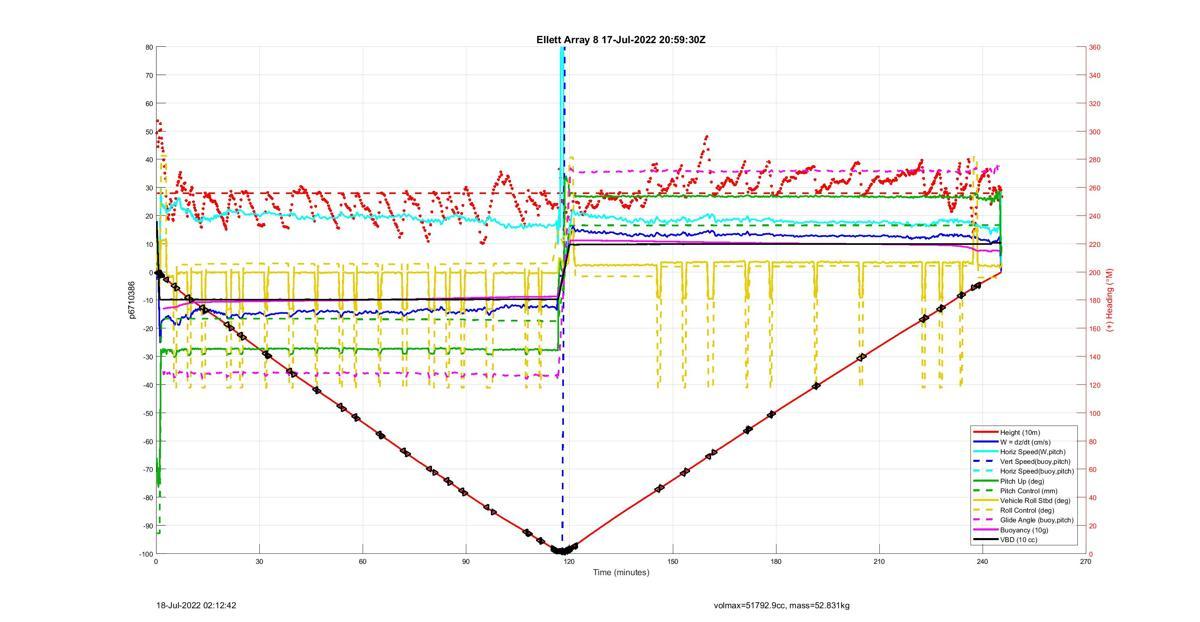Click the 'volmax=51792.9cc, mass=52.831kg' footer text

782,605
